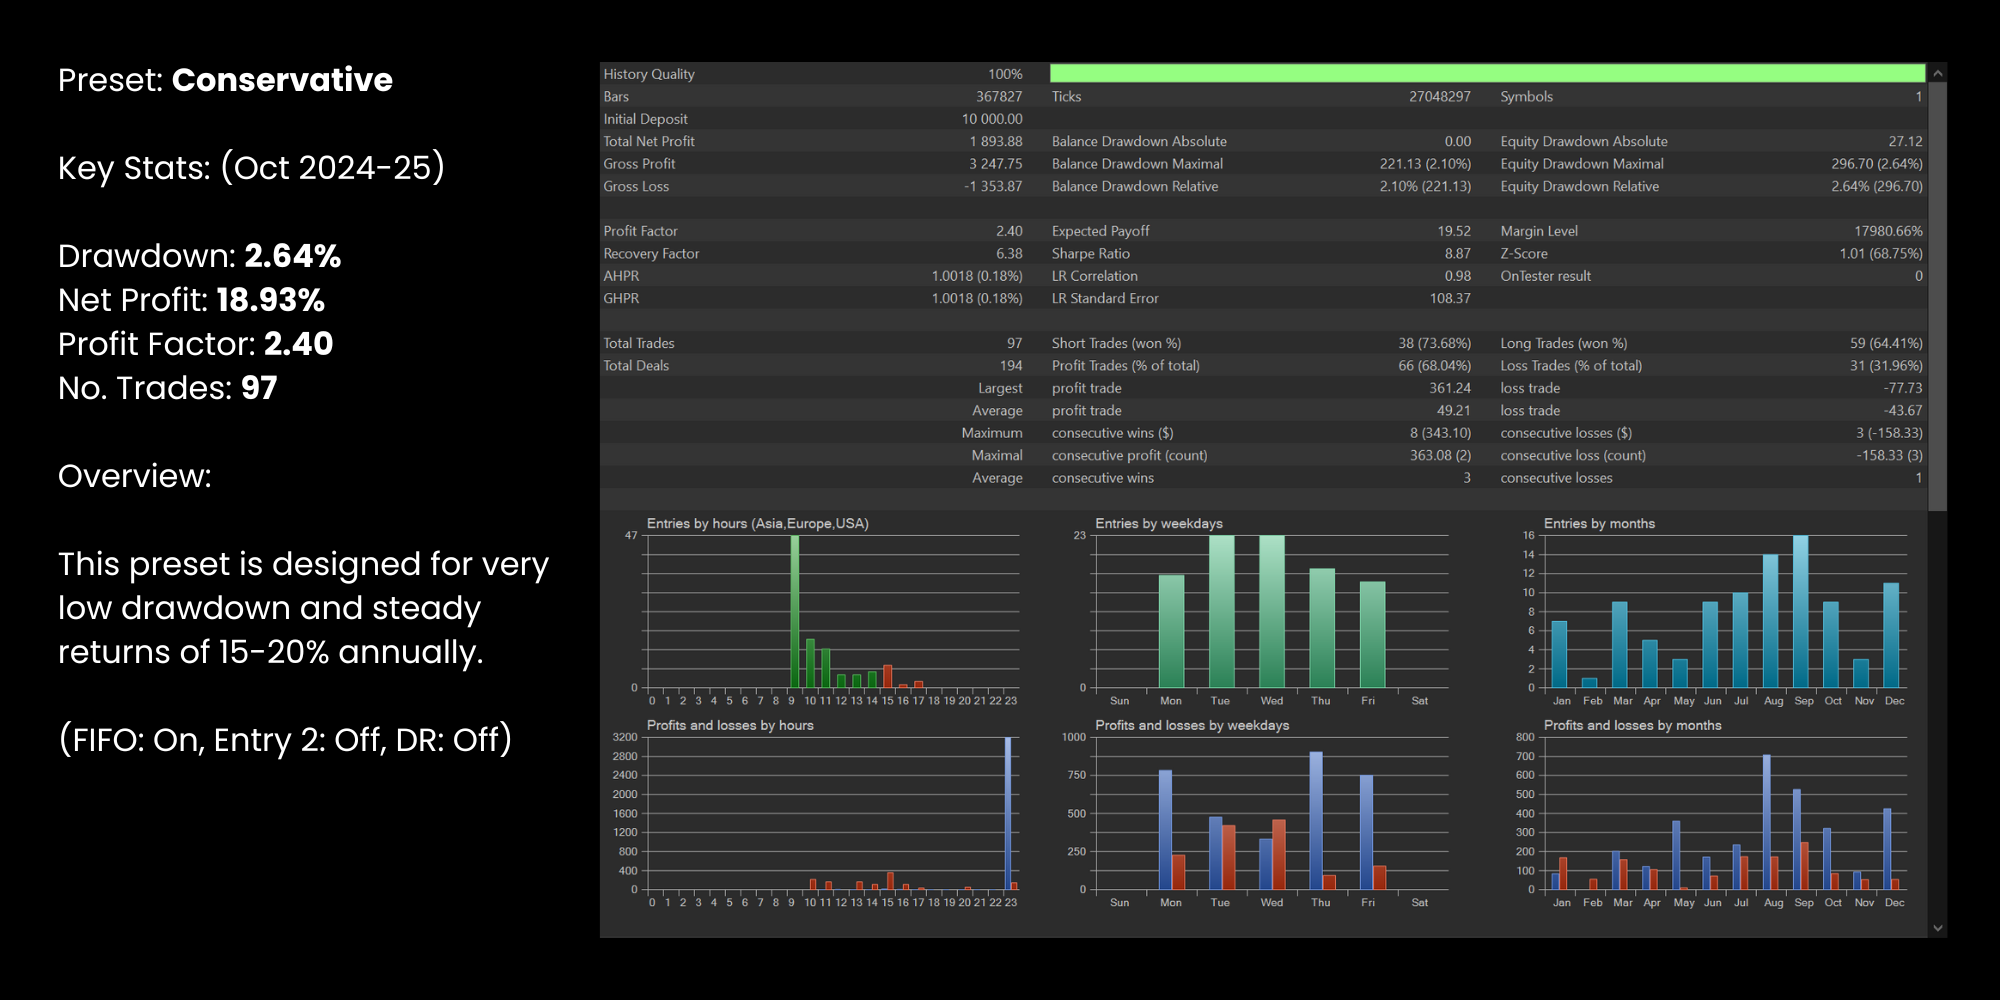Click the Profits and losses by months title
The image size is (2000, 1000).
[x=1632, y=726]
